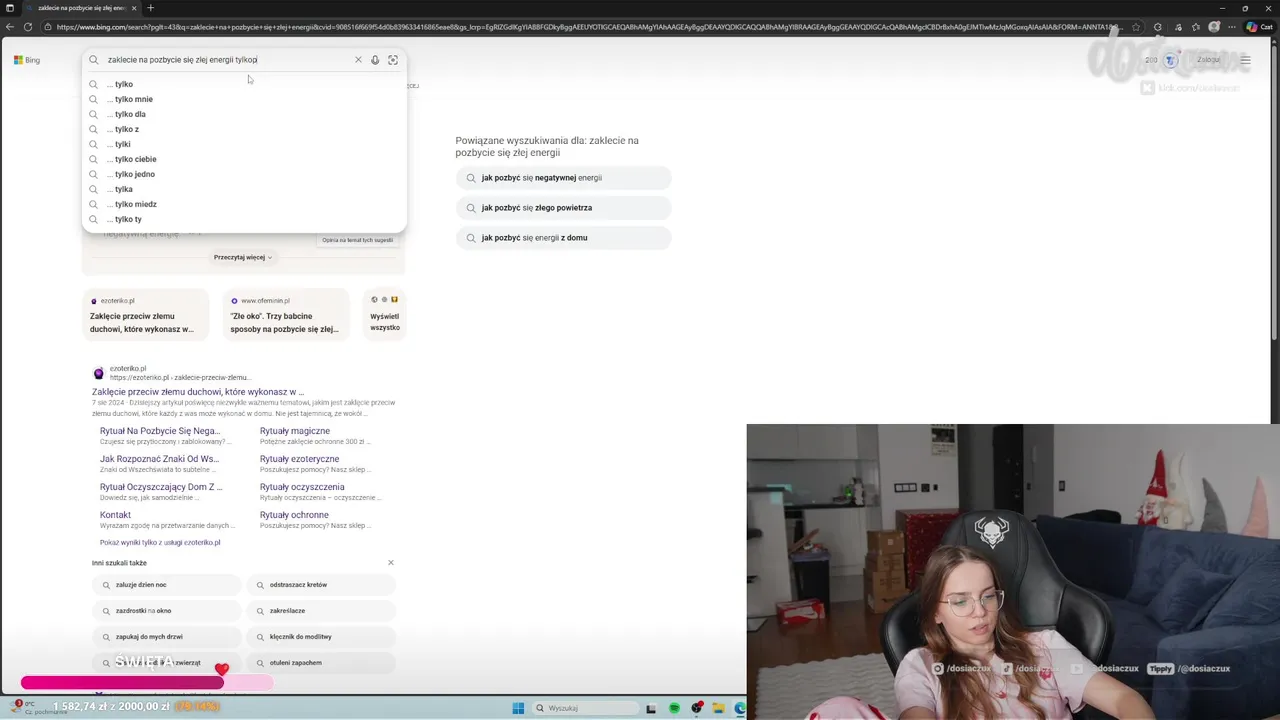Search 'zapukaj do mych drzwi' suggestion chip
The height and width of the screenshot is (720, 1280).
click(167, 637)
